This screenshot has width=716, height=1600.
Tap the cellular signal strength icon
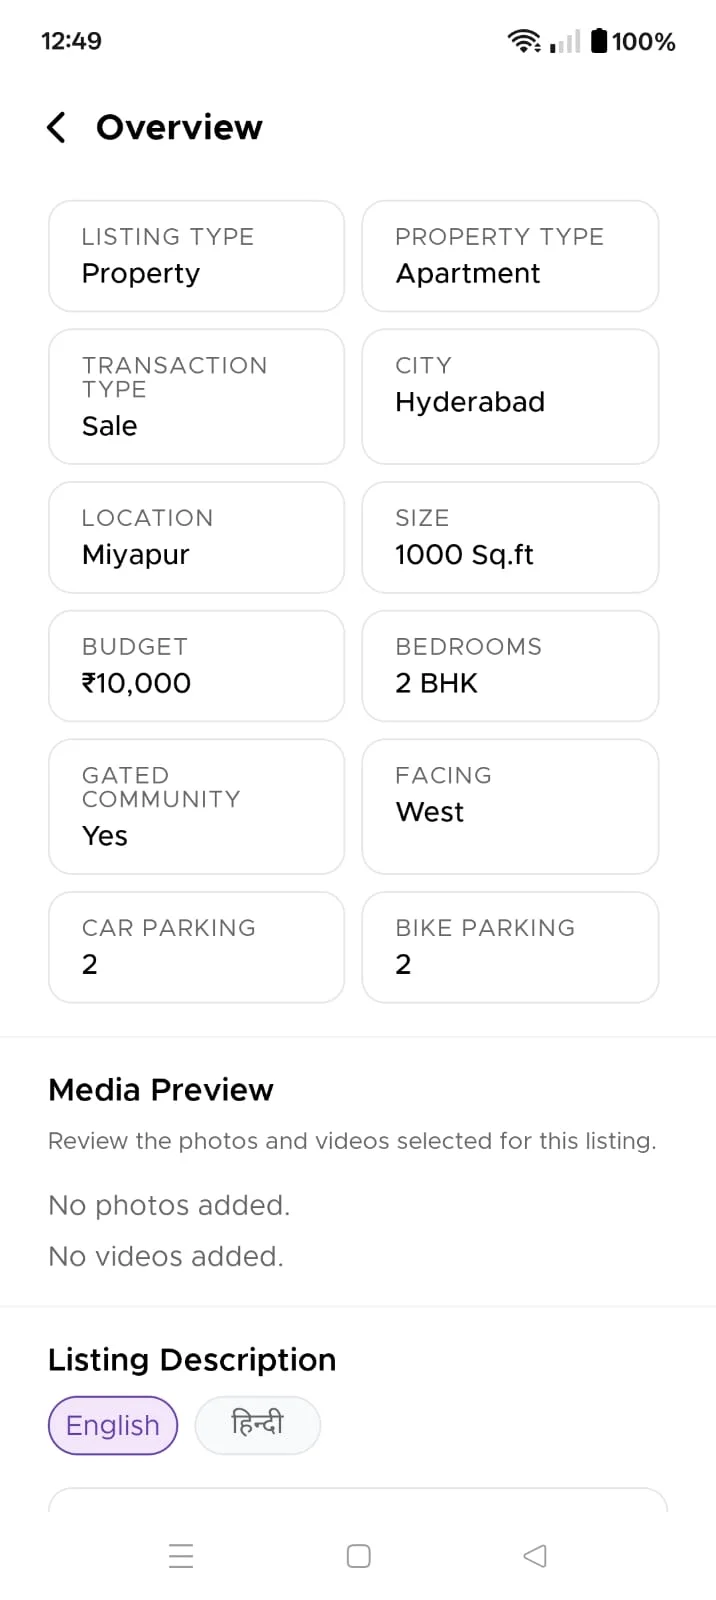pyautogui.click(x=565, y=41)
